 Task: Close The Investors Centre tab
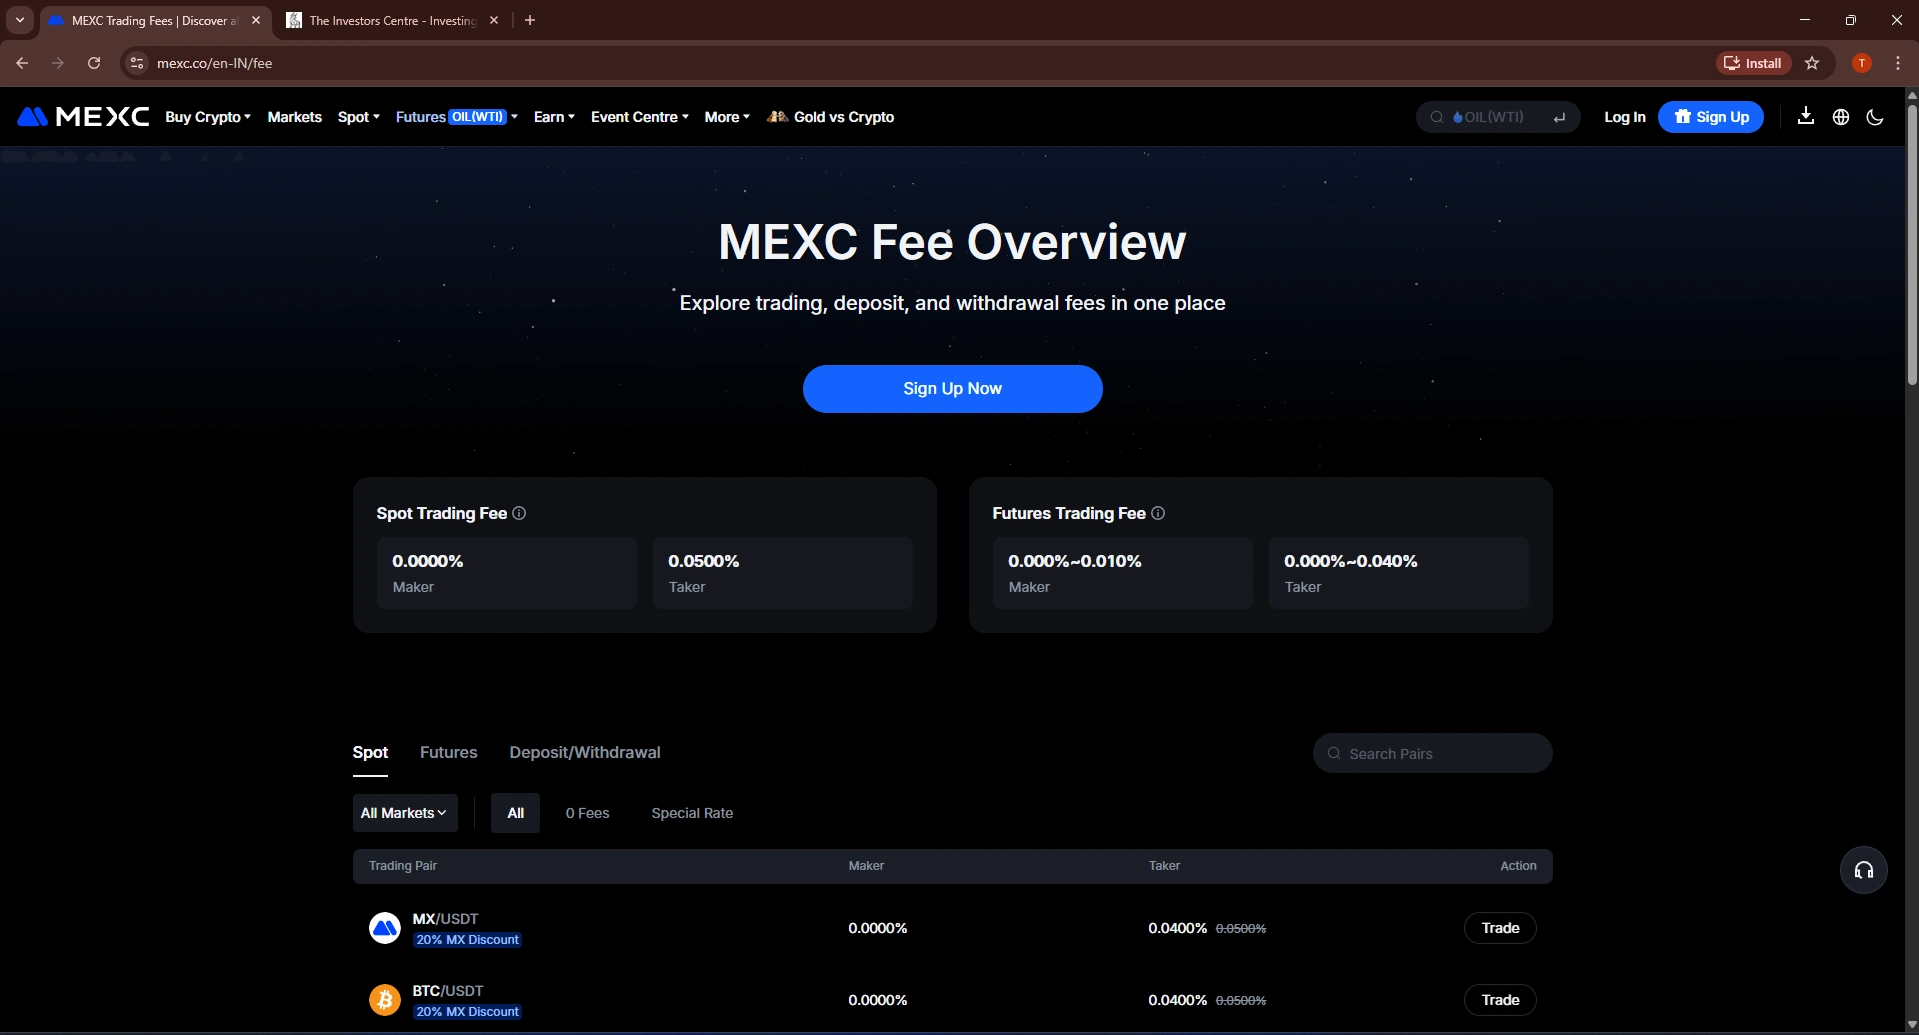494,20
